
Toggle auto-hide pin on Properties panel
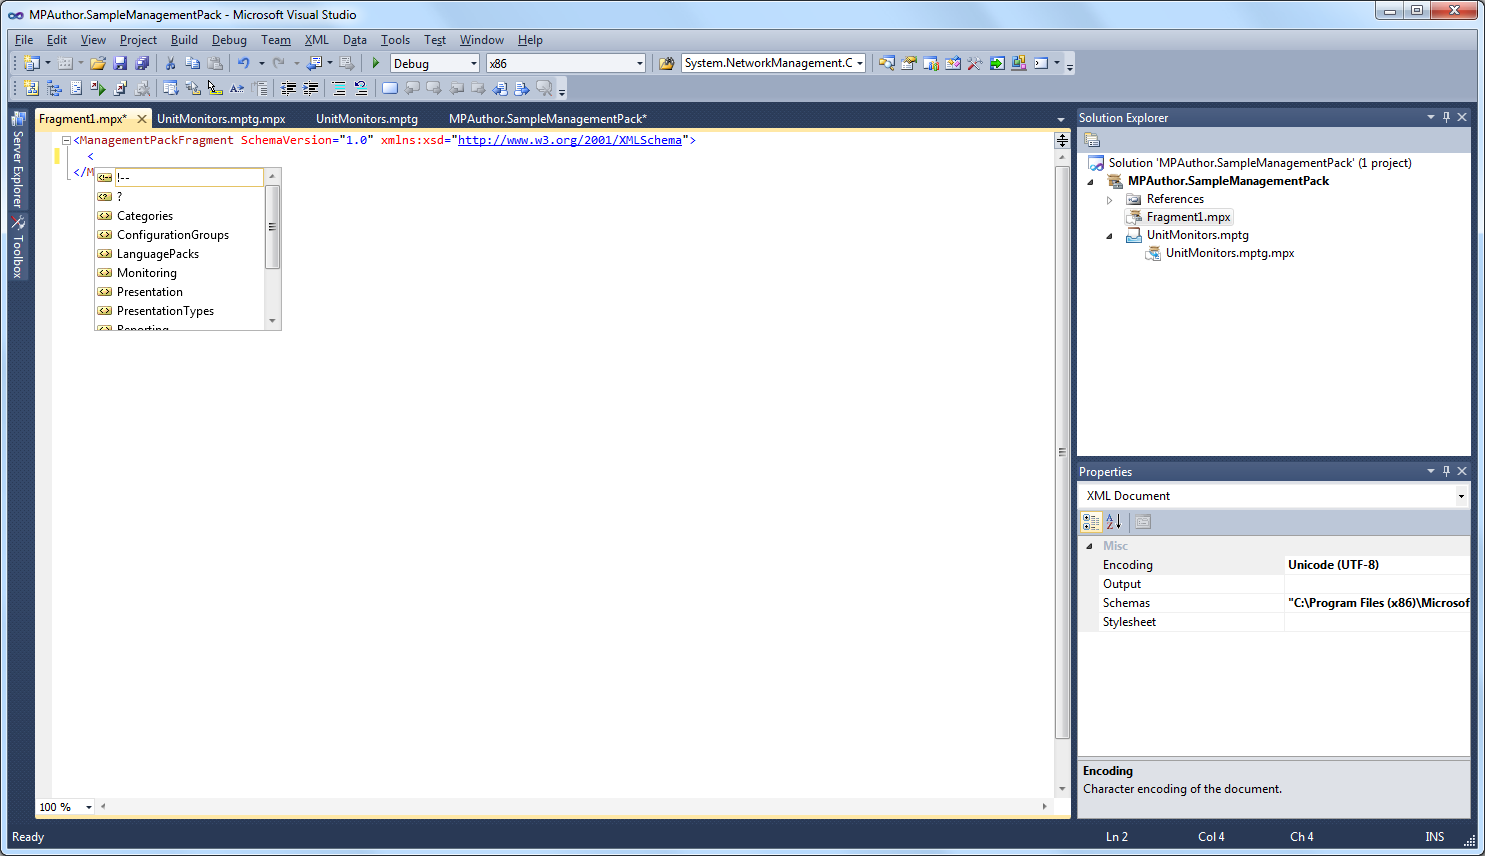(x=1446, y=471)
